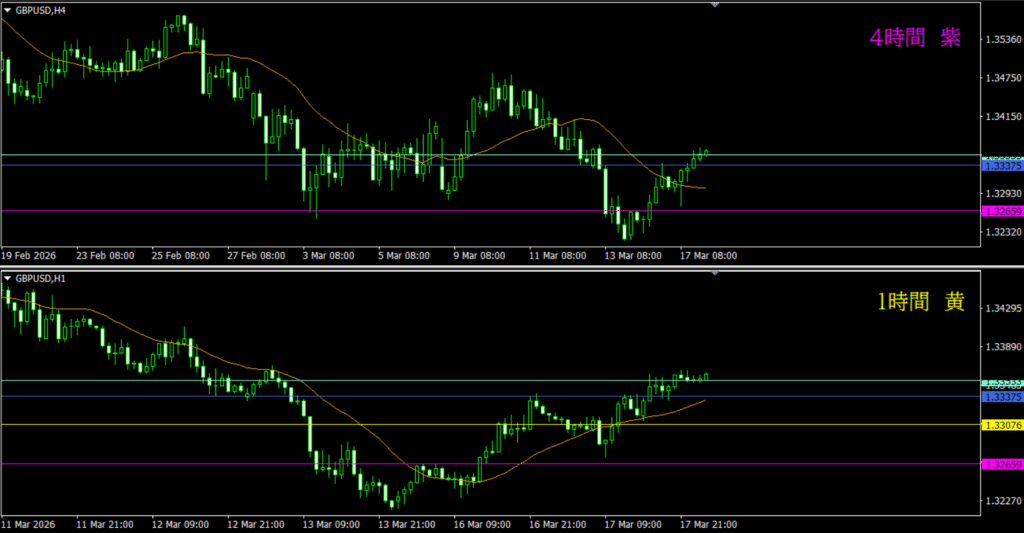Click the light green current price tag on H1

(x=1002, y=382)
